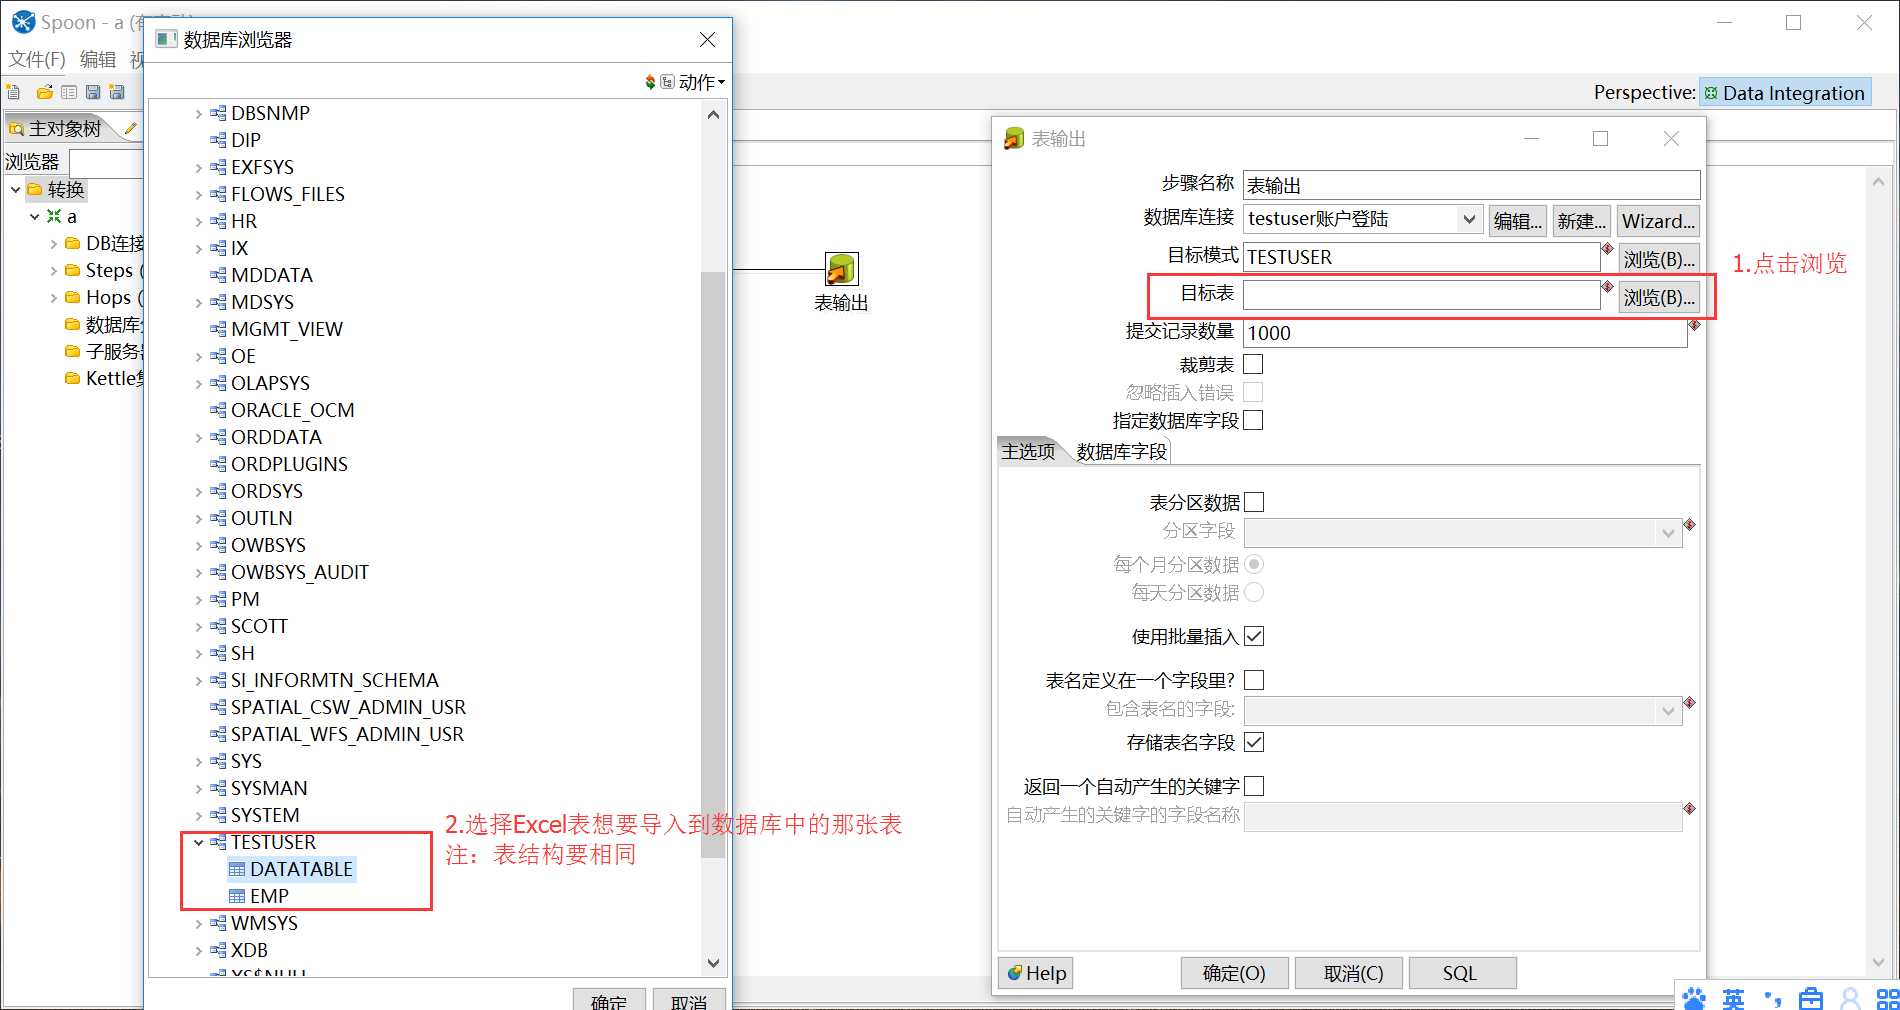
Task: Collapse the 转换 tree node
Action: [16, 189]
